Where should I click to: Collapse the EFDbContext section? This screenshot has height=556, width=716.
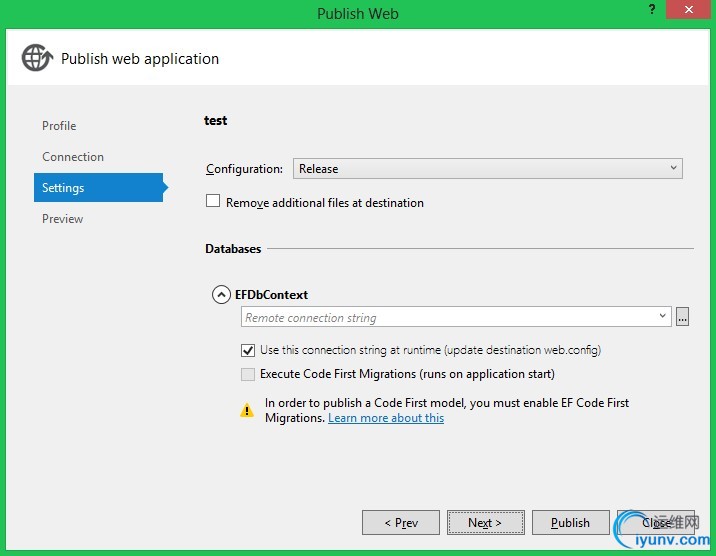(x=221, y=295)
